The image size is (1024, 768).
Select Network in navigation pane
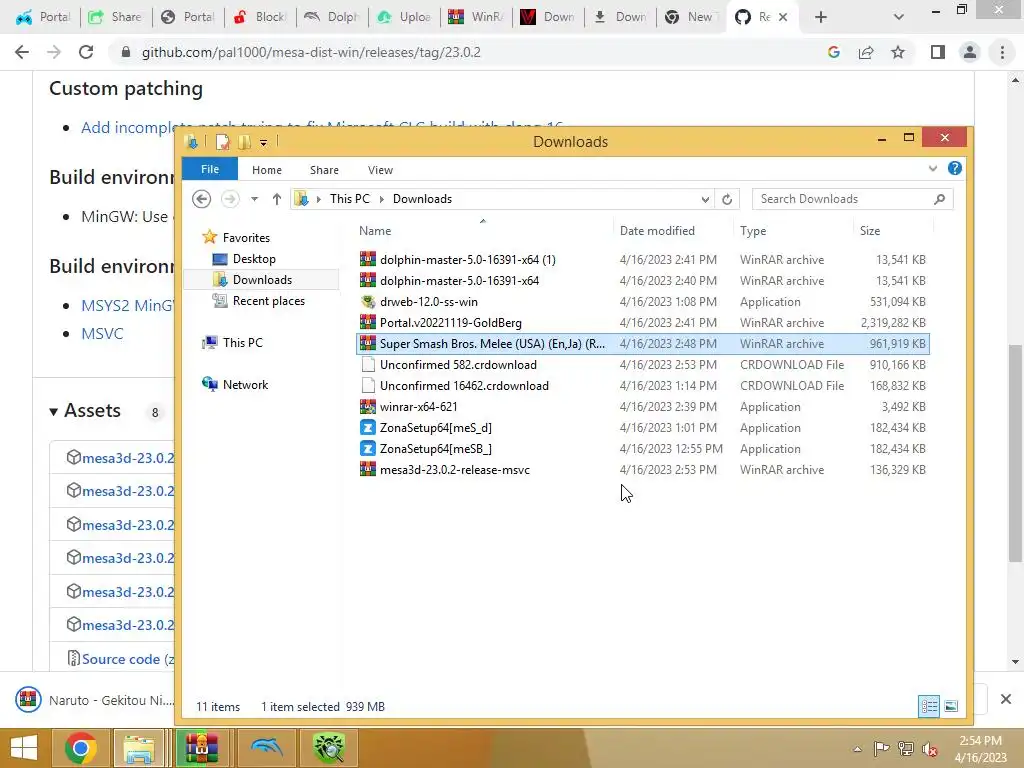[245, 385]
